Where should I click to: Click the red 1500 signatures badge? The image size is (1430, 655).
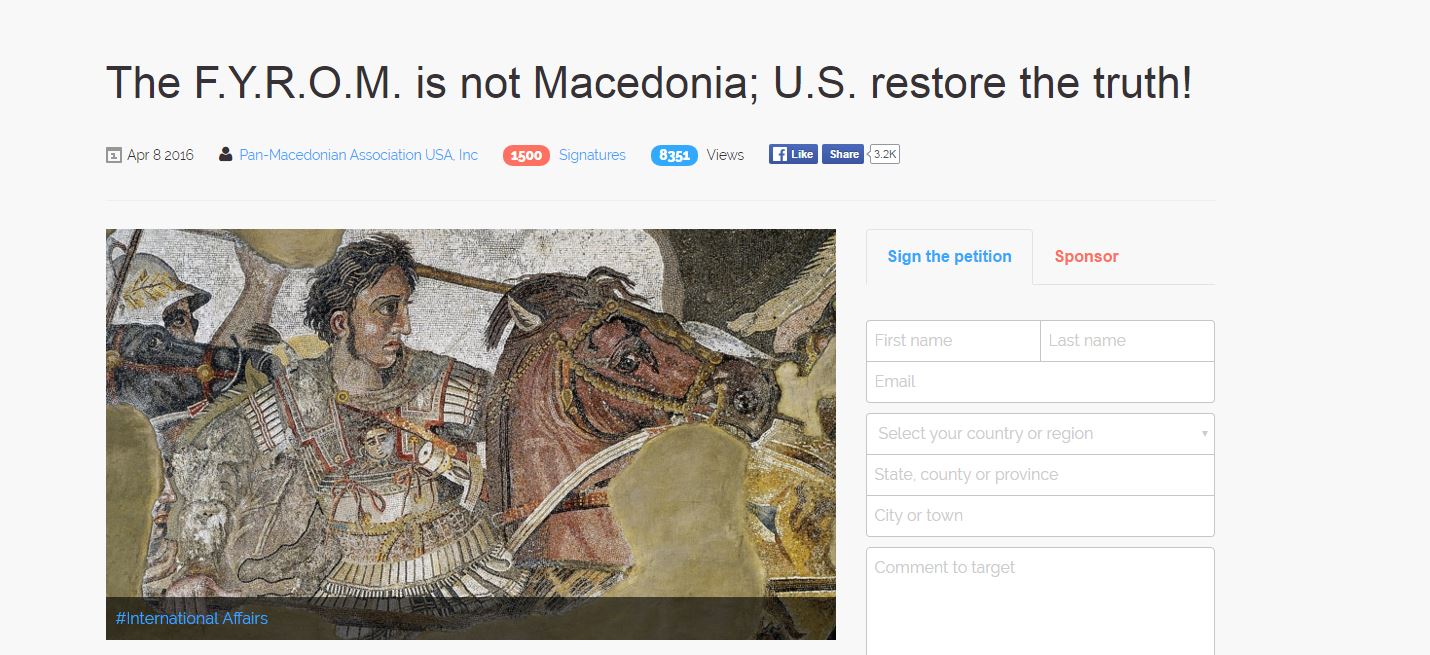pos(526,155)
